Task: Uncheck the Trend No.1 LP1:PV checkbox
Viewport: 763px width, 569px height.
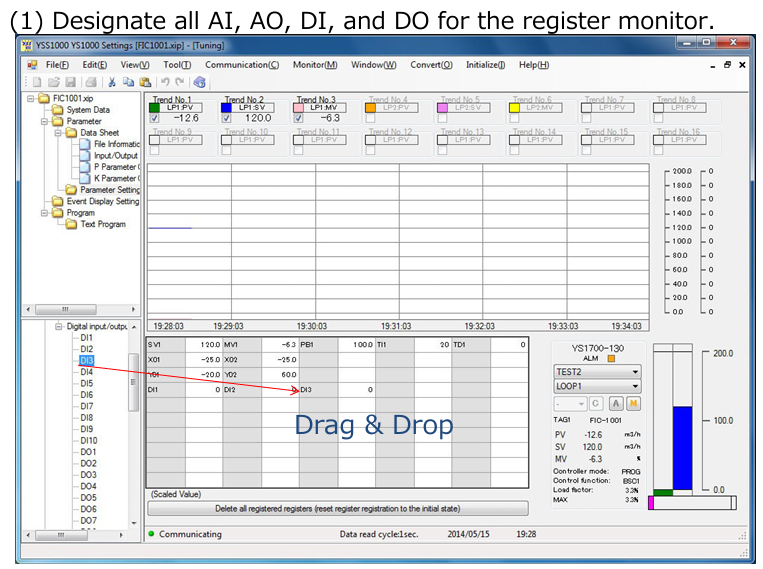Action: [154, 118]
